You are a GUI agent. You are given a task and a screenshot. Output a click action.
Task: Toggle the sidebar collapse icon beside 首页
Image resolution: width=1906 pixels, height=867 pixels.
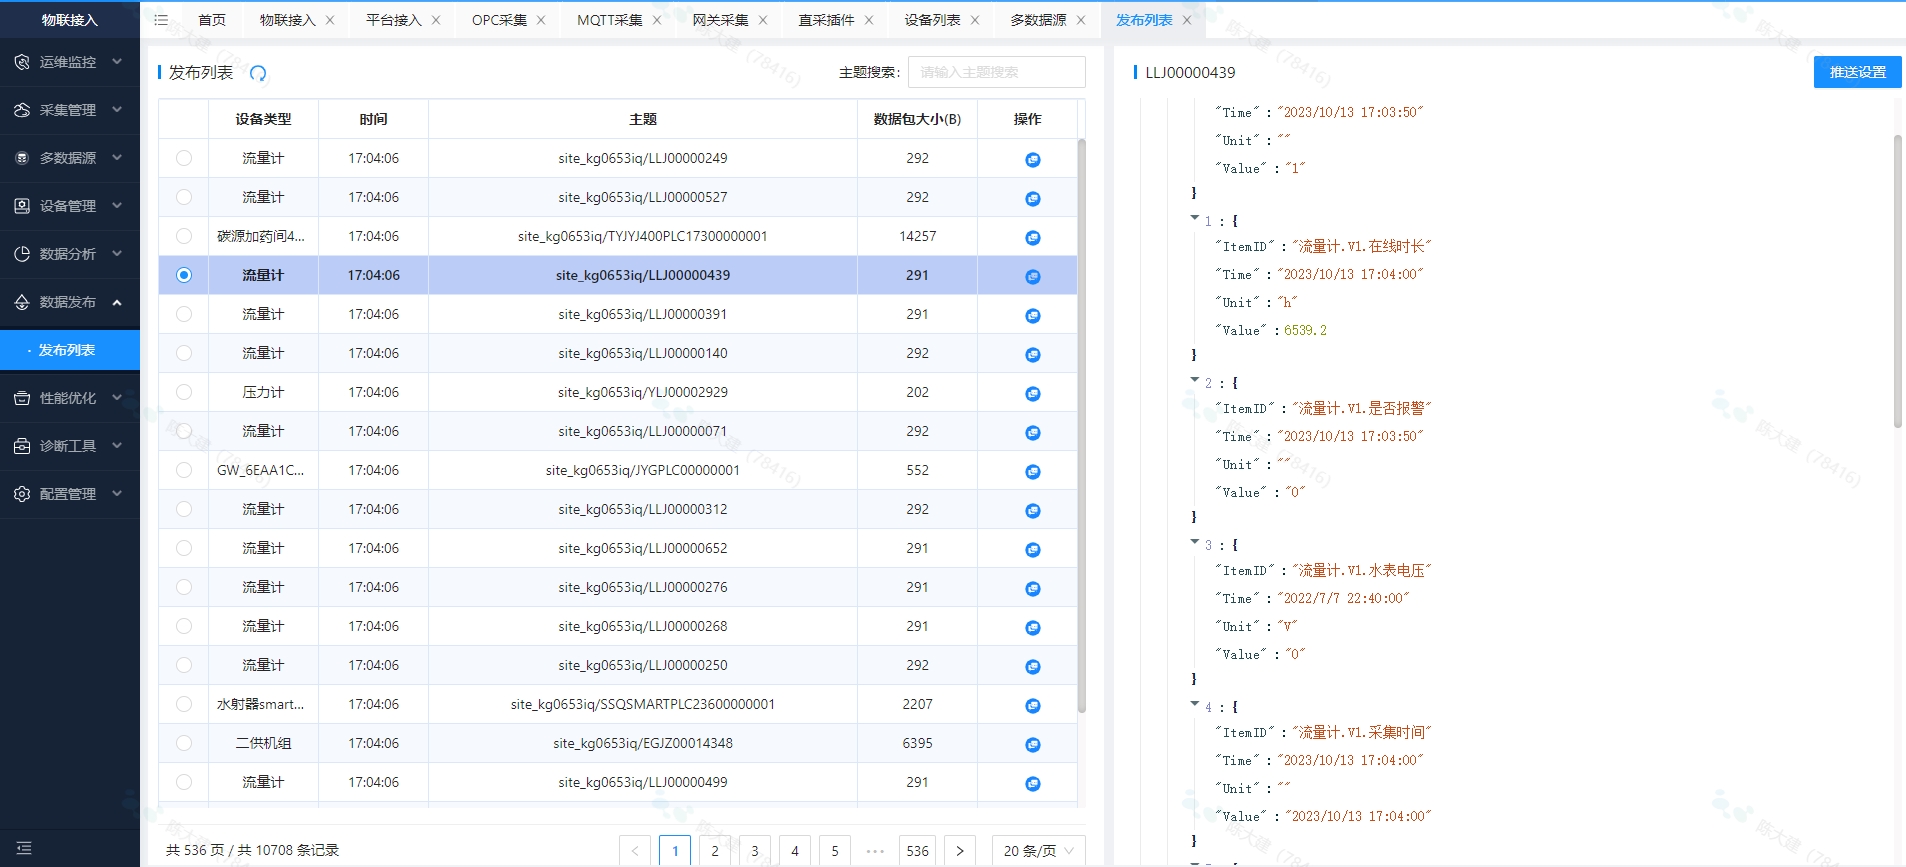(161, 20)
